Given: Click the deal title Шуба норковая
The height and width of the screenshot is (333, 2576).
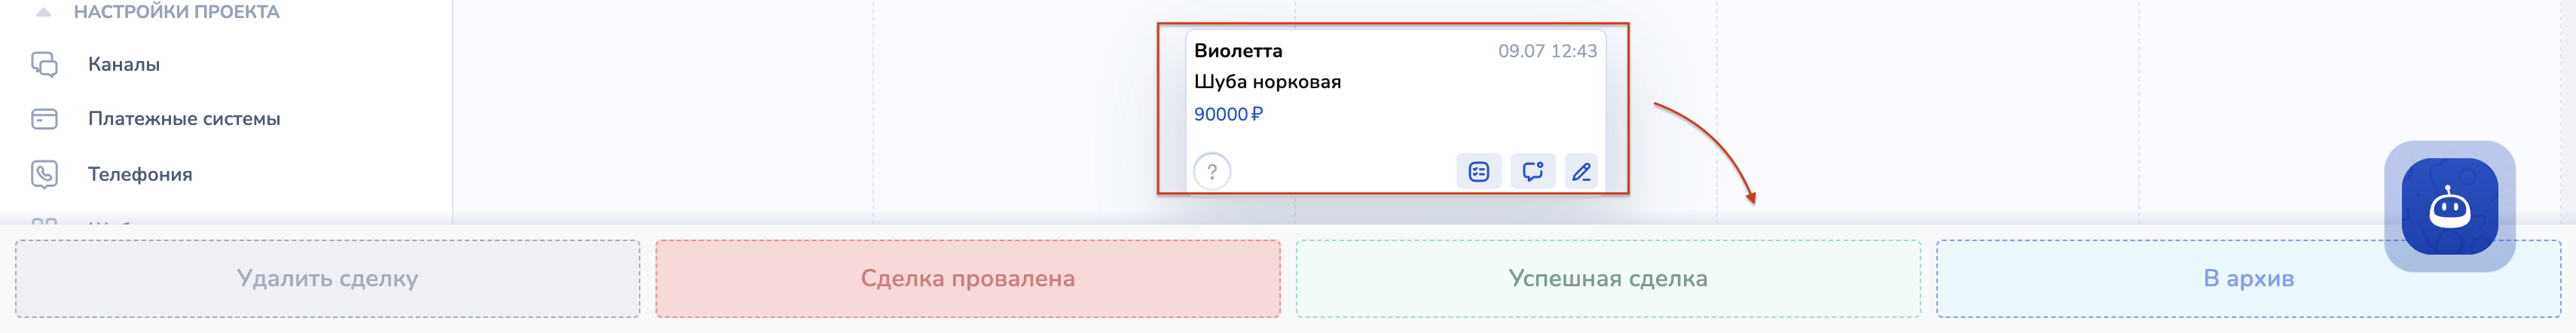Looking at the screenshot, I should pyautogui.click(x=1267, y=82).
